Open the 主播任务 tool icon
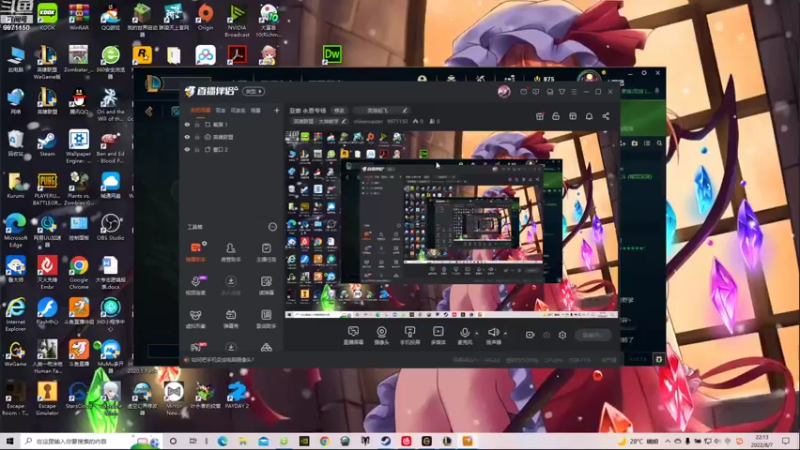 click(266, 252)
